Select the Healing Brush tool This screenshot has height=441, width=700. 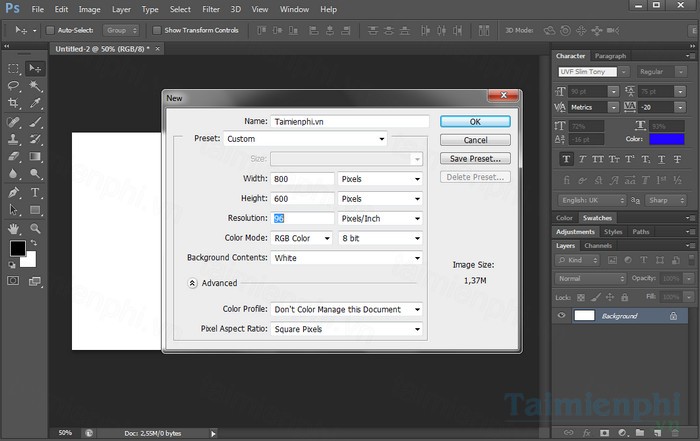point(13,122)
